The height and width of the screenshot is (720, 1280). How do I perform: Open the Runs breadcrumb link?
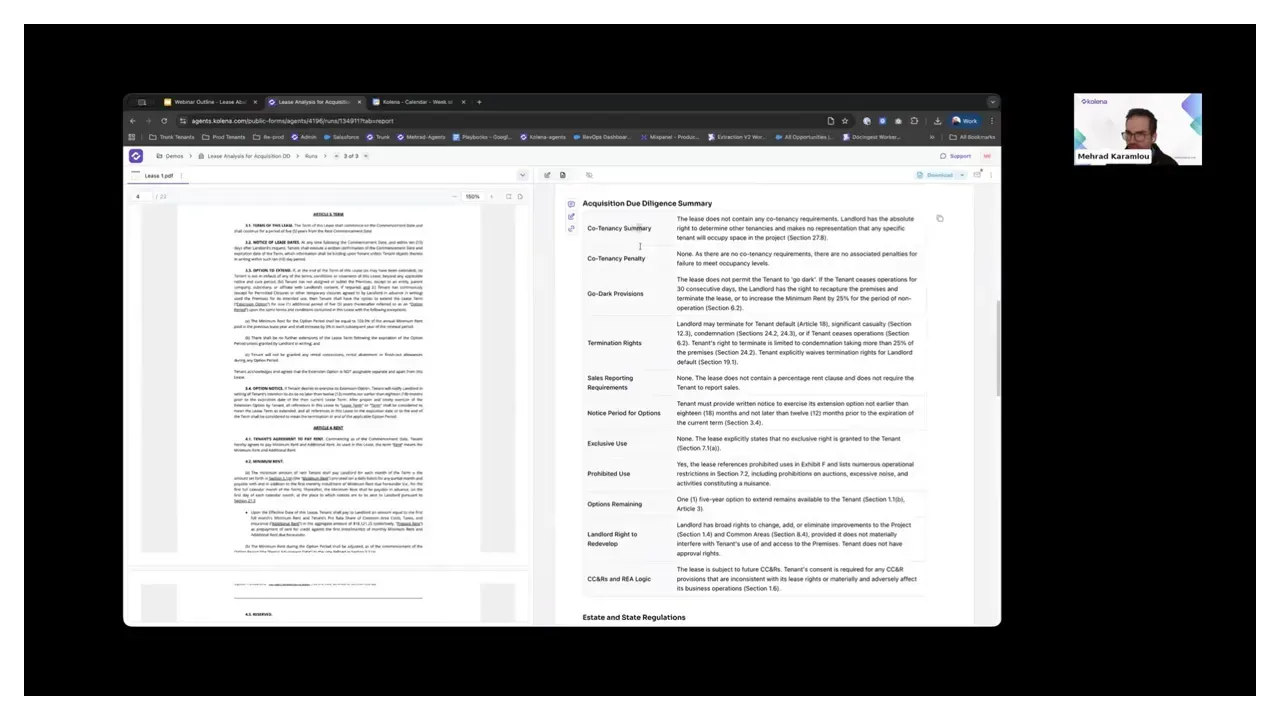tap(310, 156)
